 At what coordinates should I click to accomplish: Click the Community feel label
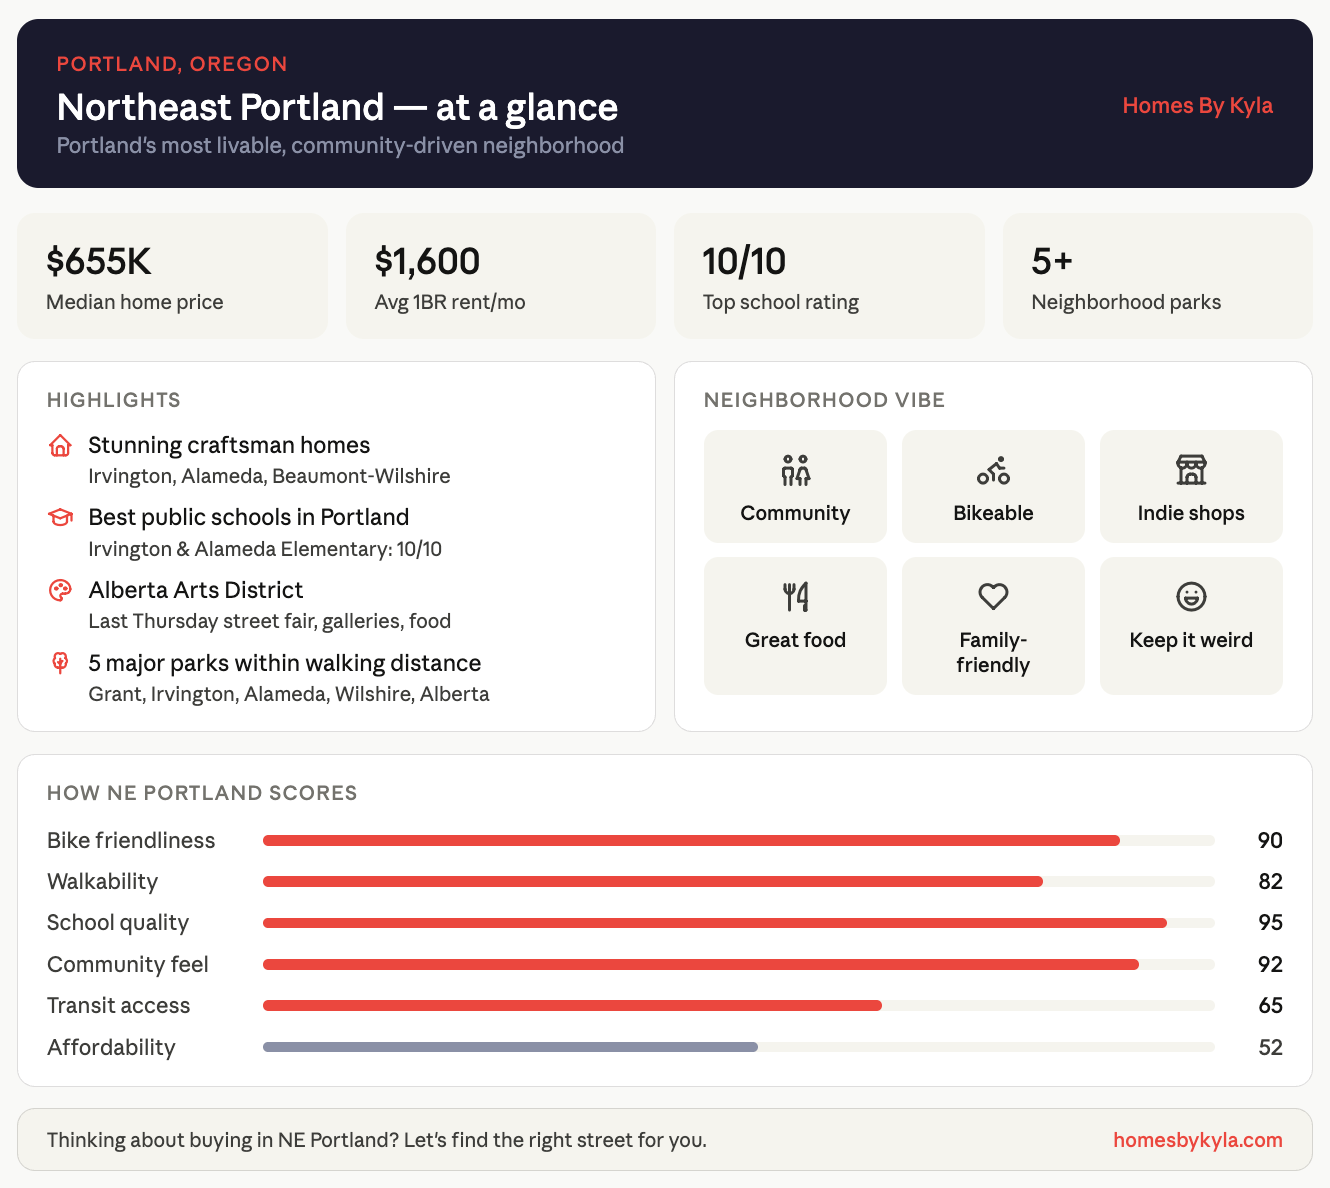pos(128,965)
